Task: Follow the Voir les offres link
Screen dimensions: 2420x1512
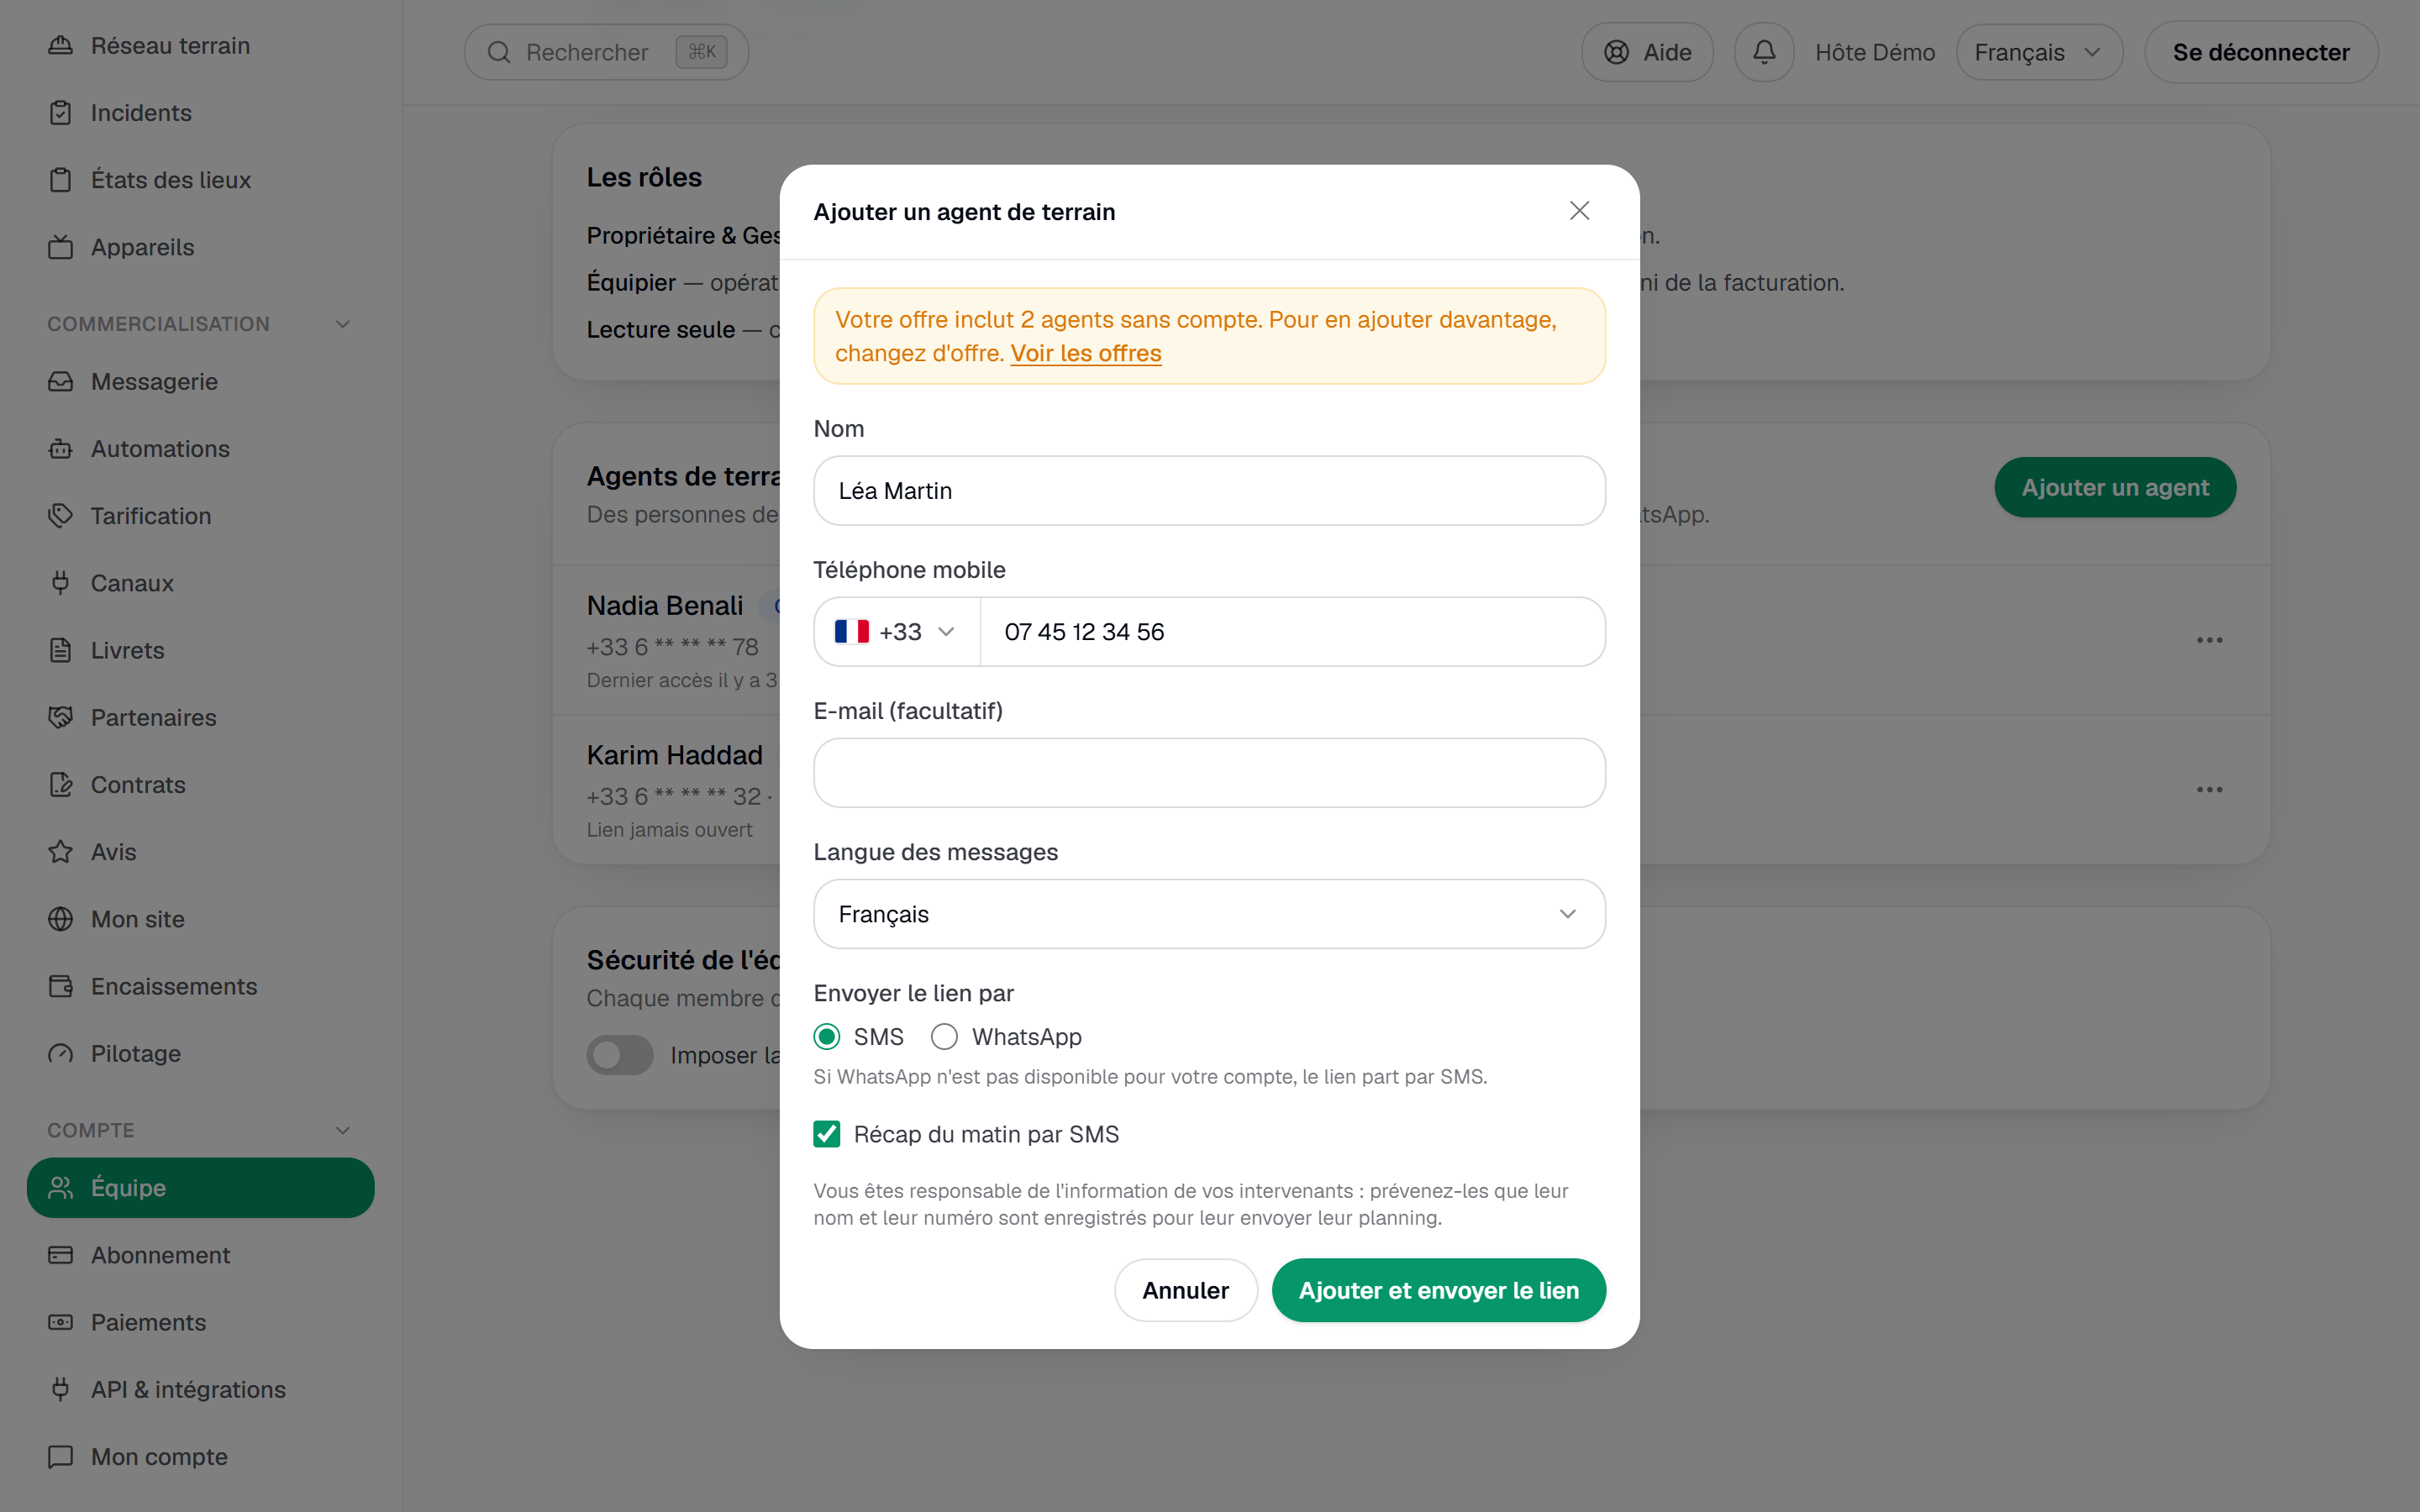Action: tap(1085, 353)
